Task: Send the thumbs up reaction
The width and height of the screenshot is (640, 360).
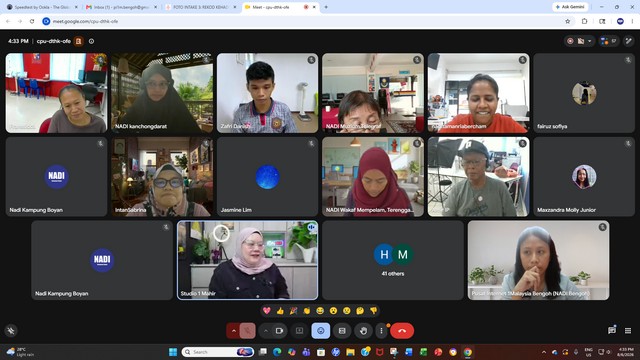Action: coord(280,311)
